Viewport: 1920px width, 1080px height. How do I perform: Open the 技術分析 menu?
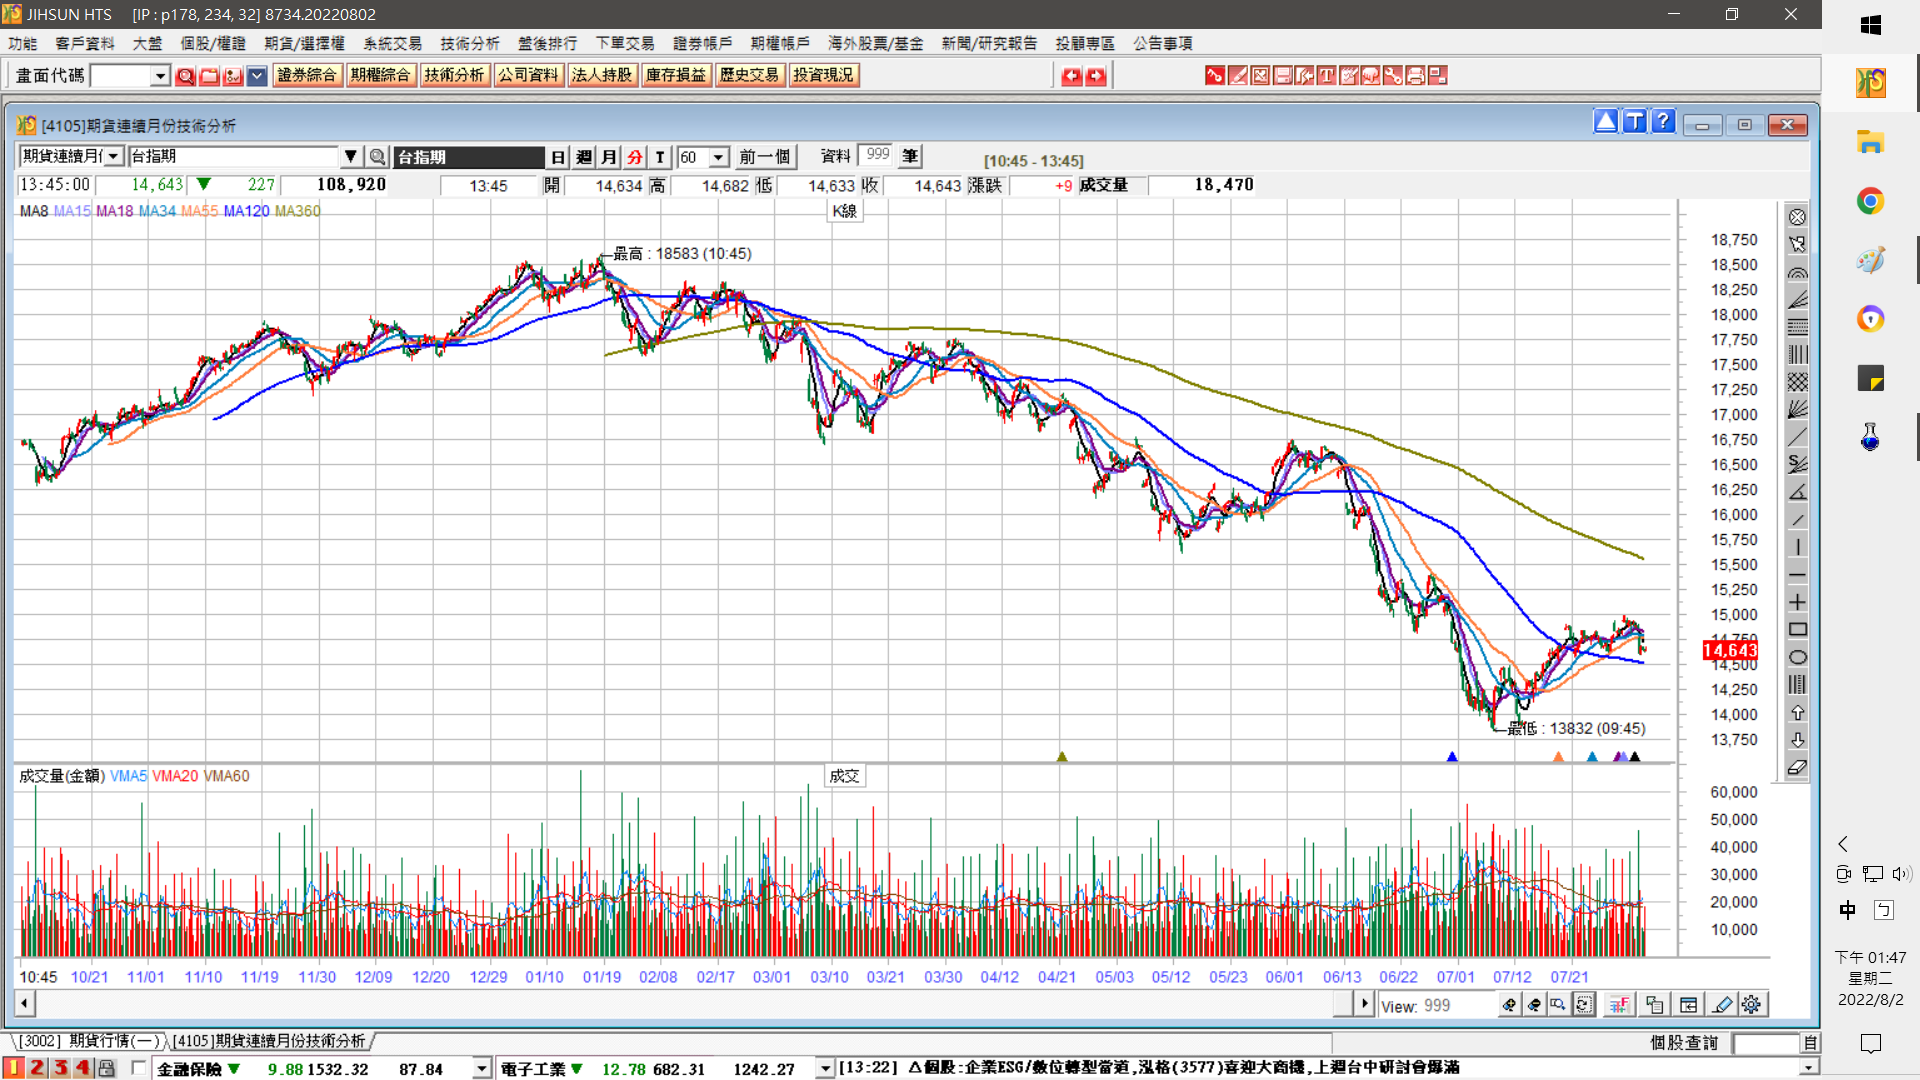coord(469,43)
